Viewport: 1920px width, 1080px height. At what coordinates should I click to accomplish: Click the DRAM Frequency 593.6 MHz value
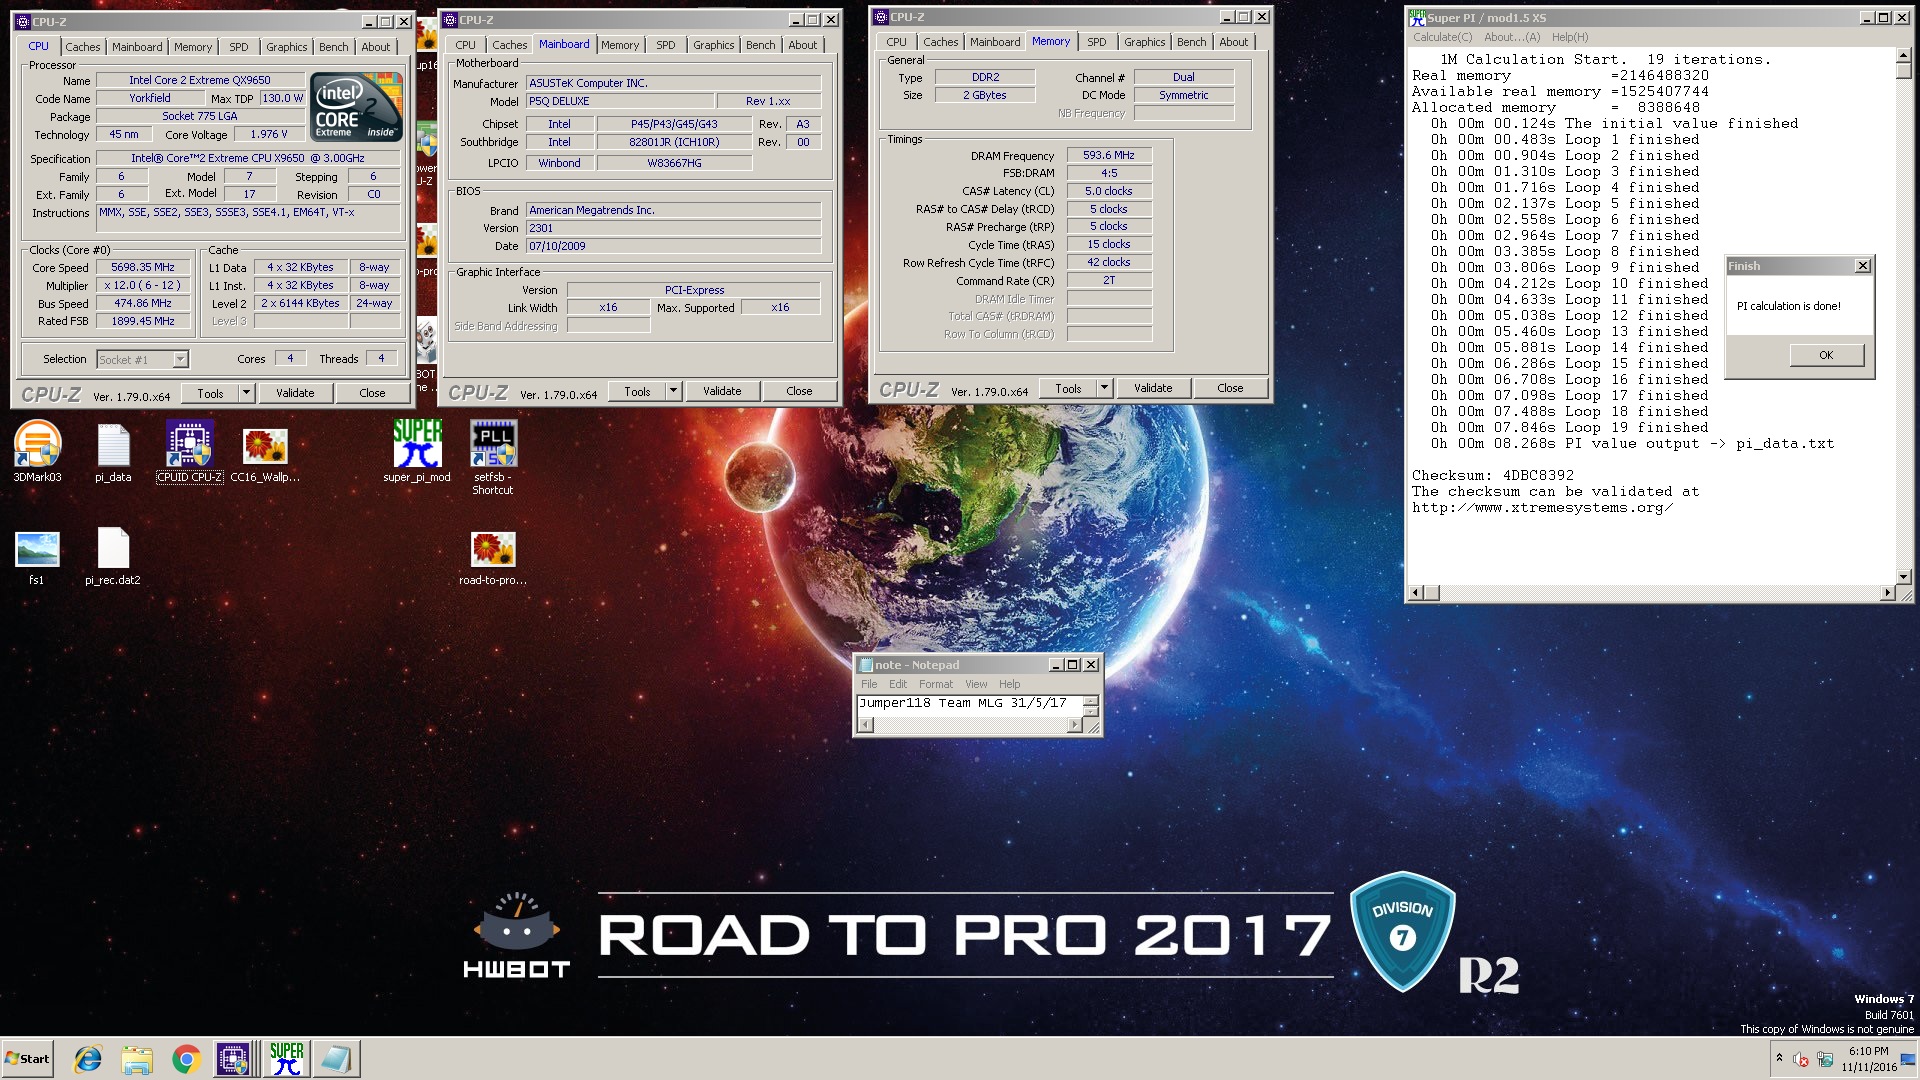point(1109,155)
